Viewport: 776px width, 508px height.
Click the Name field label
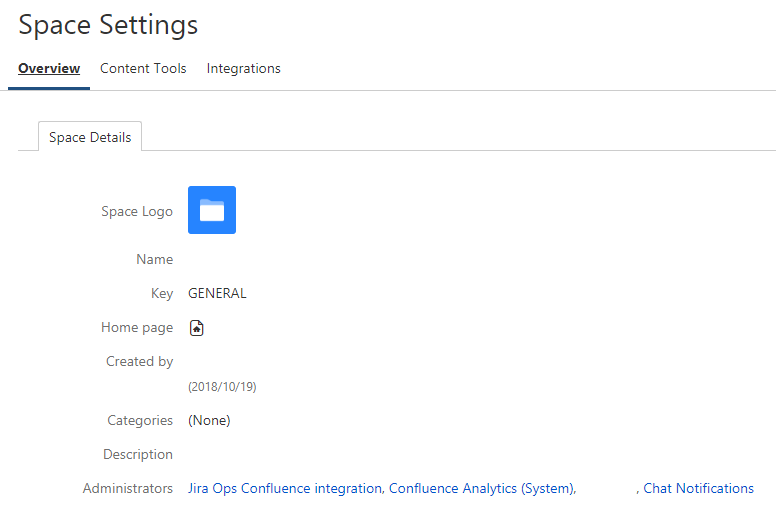[x=155, y=259]
